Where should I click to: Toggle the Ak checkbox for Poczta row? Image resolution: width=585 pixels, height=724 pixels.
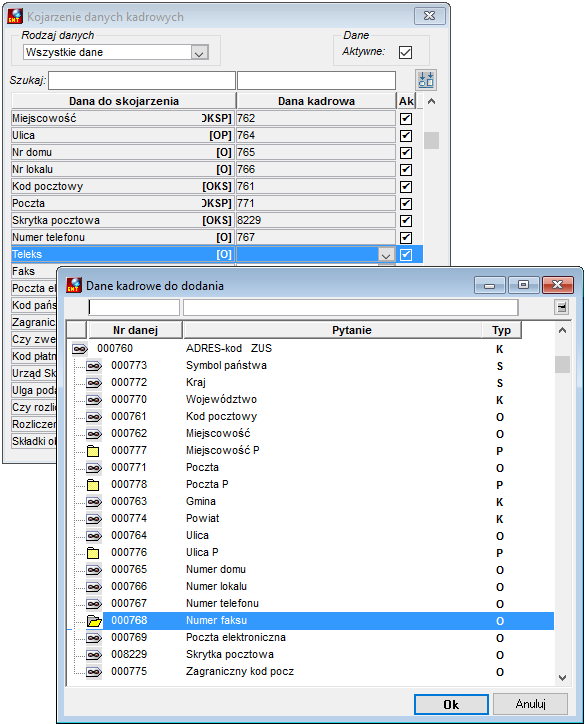tap(406, 204)
